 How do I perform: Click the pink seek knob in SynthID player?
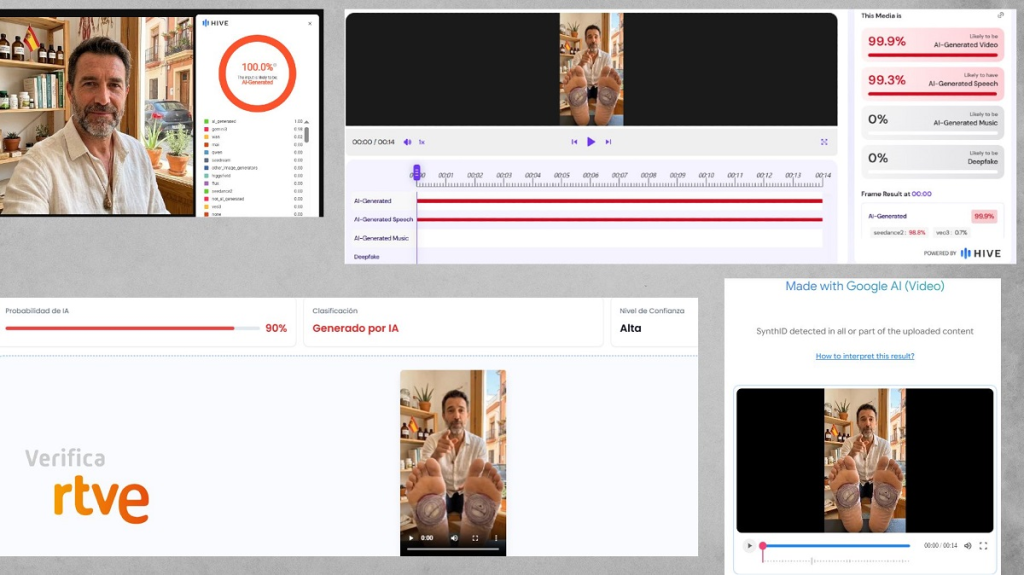763,546
